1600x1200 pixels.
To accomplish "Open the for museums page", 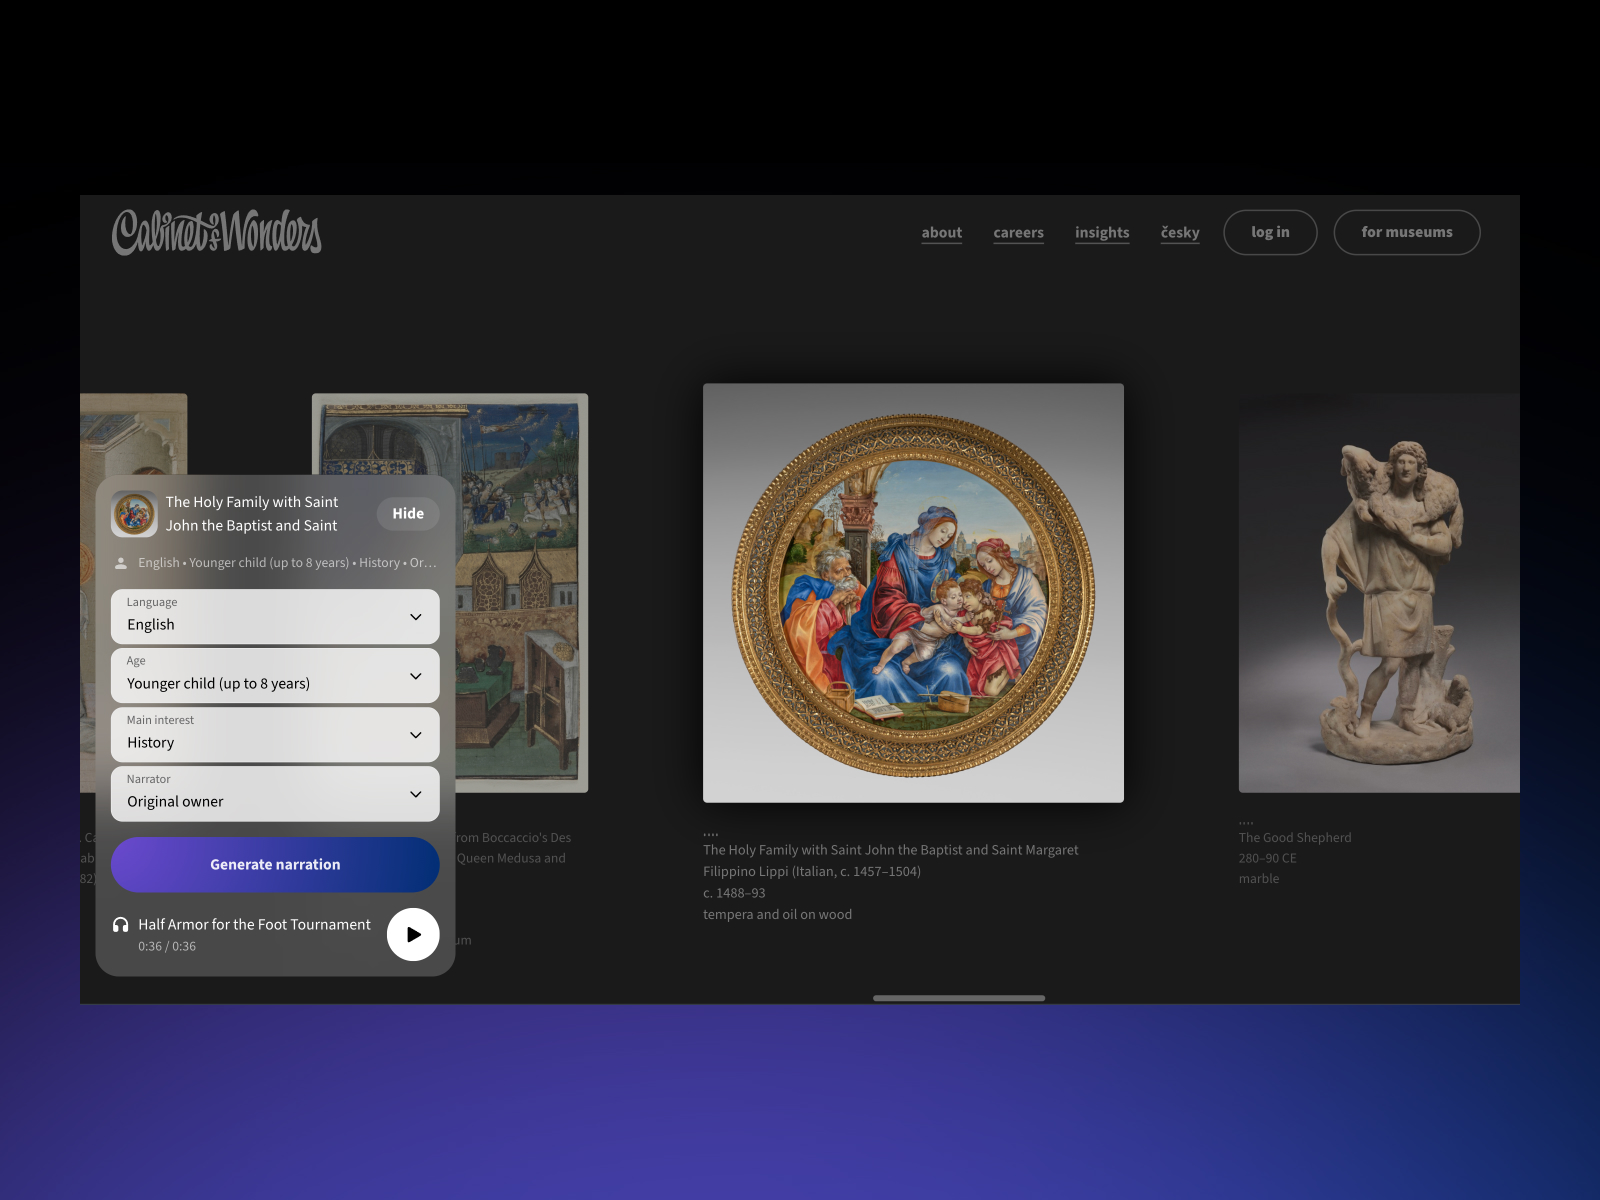I will [1406, 232].
